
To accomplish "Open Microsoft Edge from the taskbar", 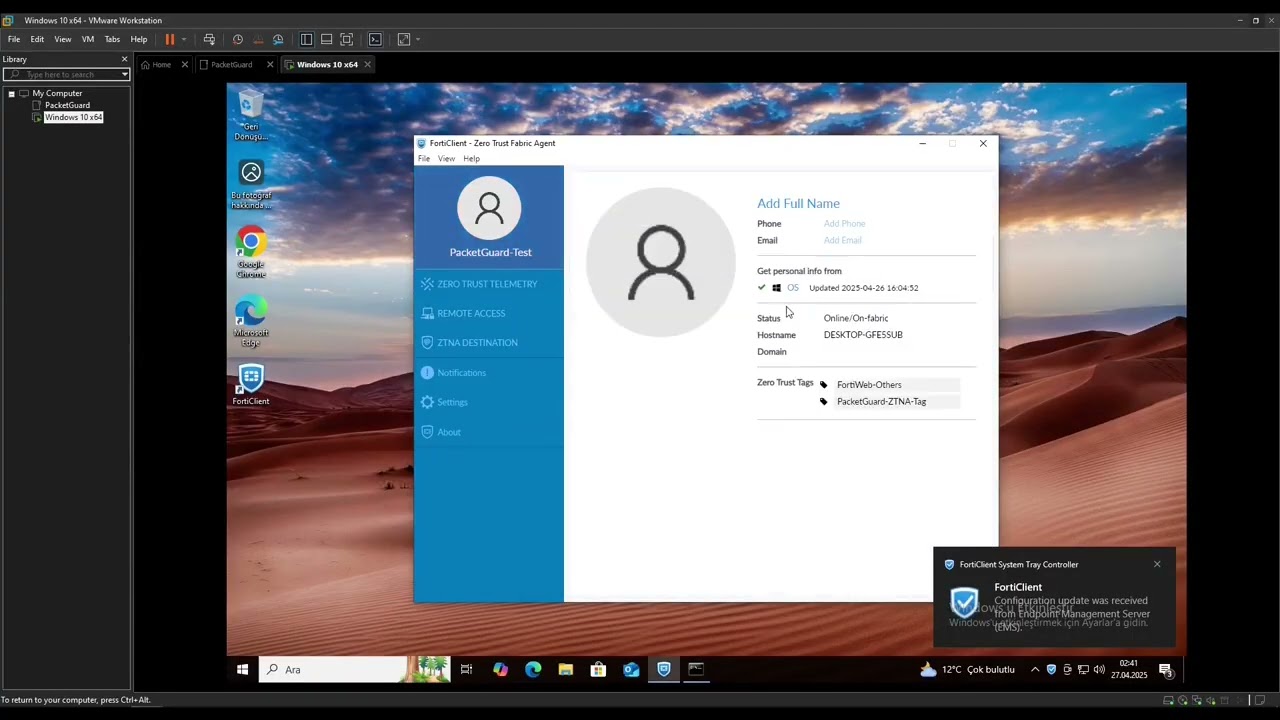I will coord(533,670).
